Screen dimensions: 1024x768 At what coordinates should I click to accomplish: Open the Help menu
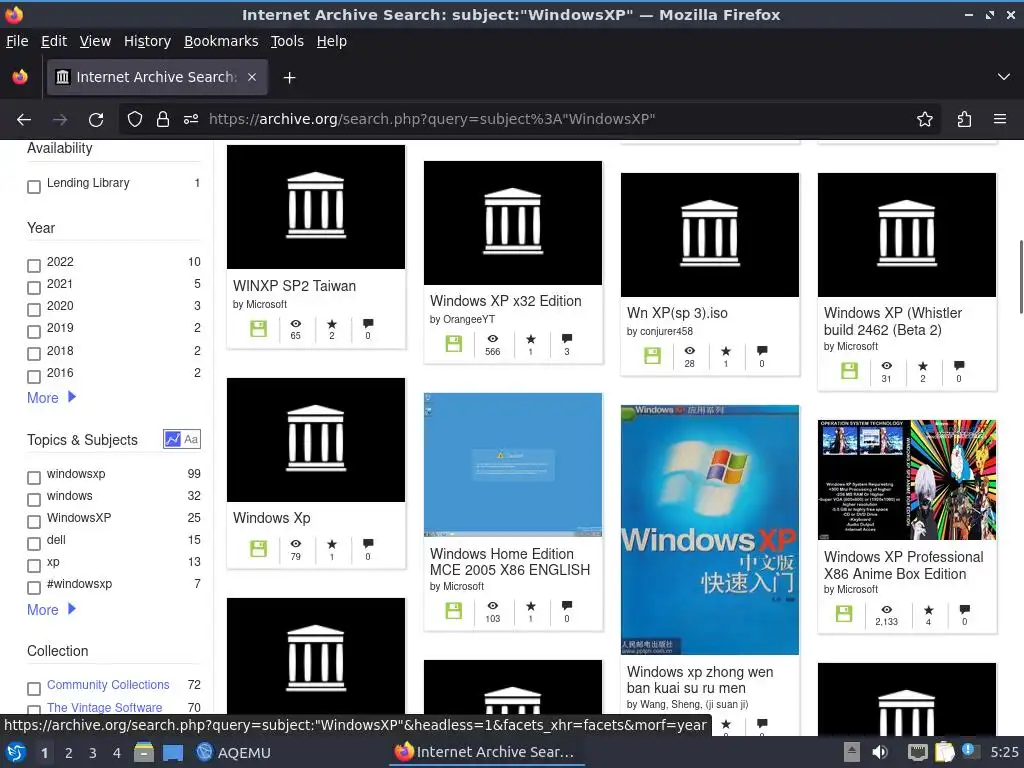pos(332,41)
